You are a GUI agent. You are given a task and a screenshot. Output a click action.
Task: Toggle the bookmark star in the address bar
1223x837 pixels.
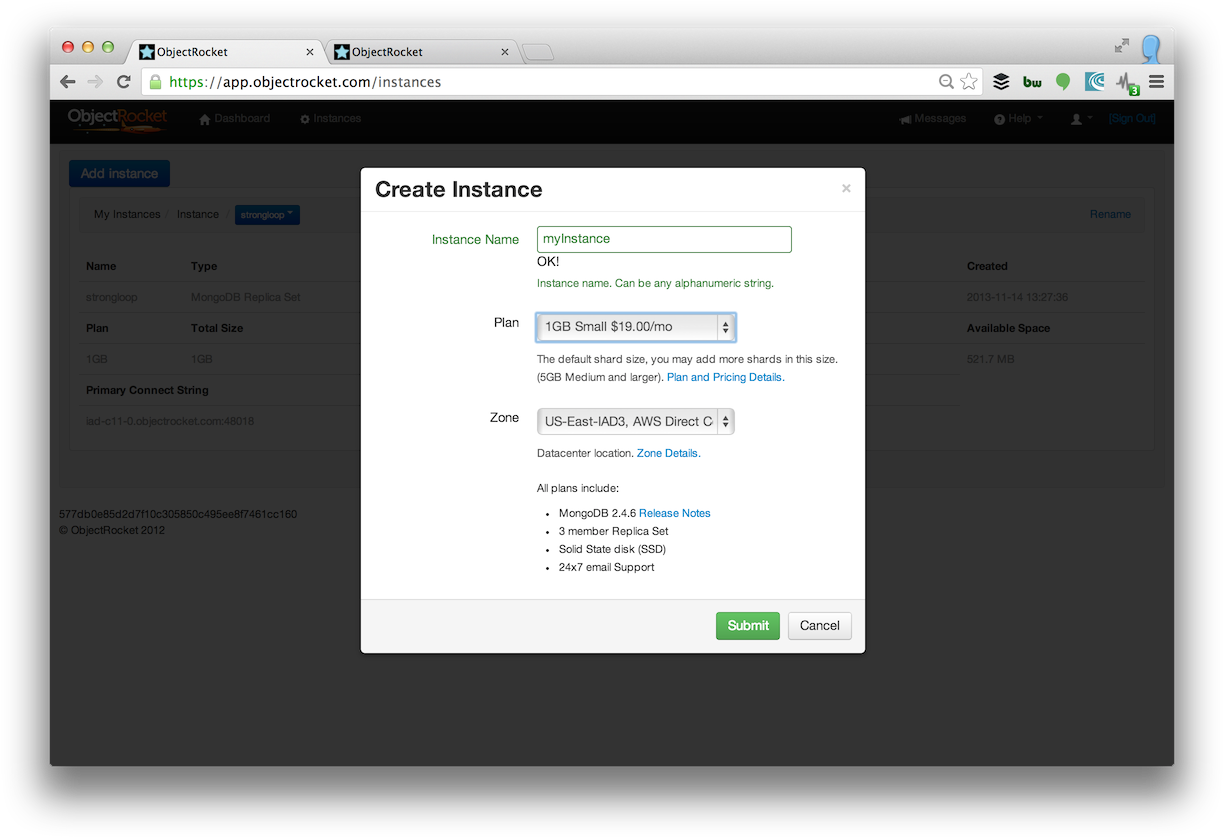967,81
